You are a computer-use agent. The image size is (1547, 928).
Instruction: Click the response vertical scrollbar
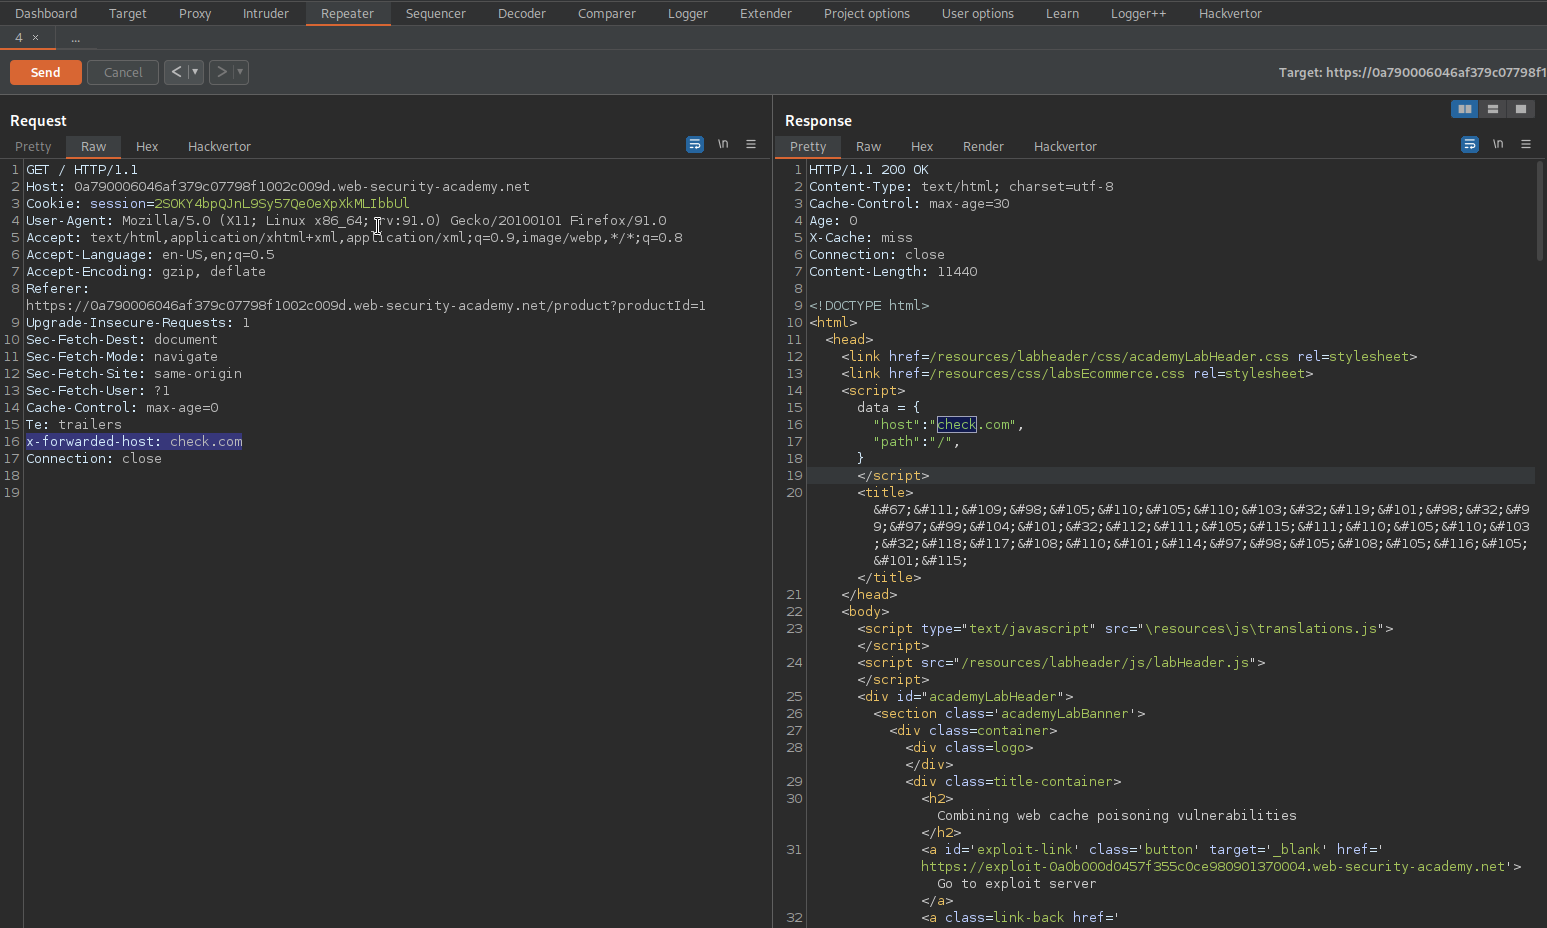tap(1540, 211)
